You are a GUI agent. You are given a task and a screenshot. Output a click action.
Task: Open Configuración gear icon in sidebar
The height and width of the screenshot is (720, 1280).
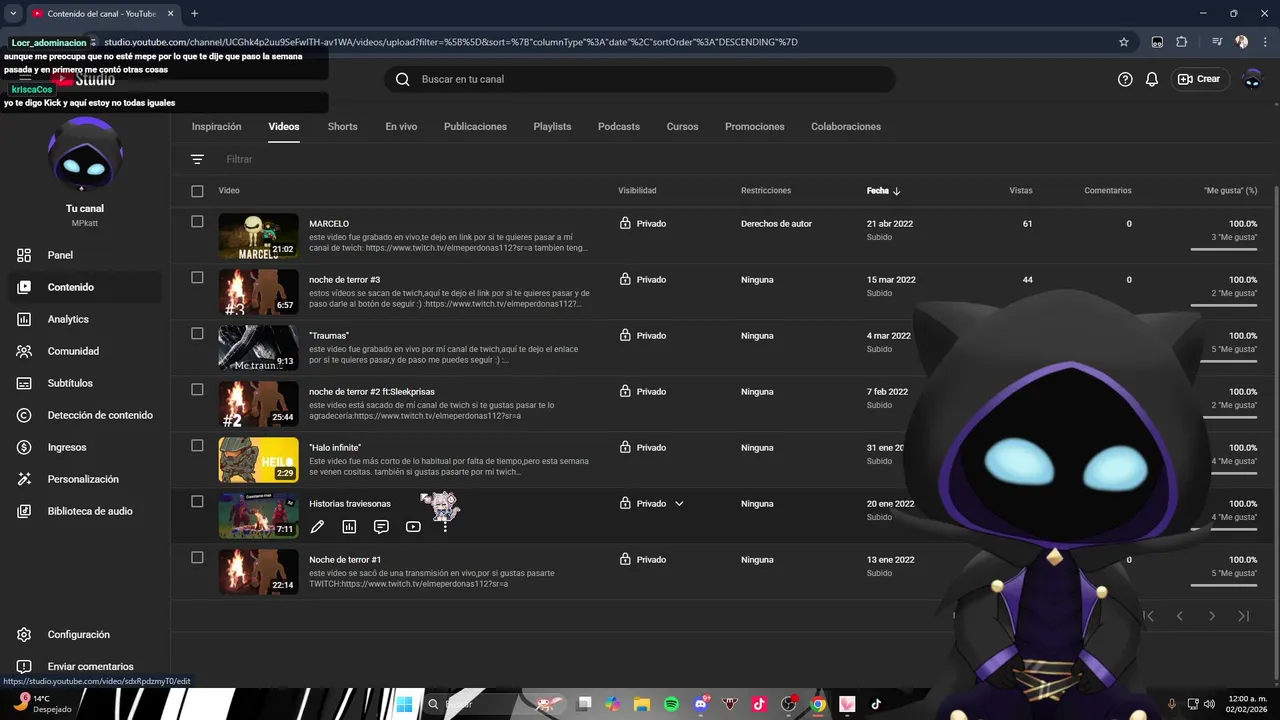coord(25,635)
